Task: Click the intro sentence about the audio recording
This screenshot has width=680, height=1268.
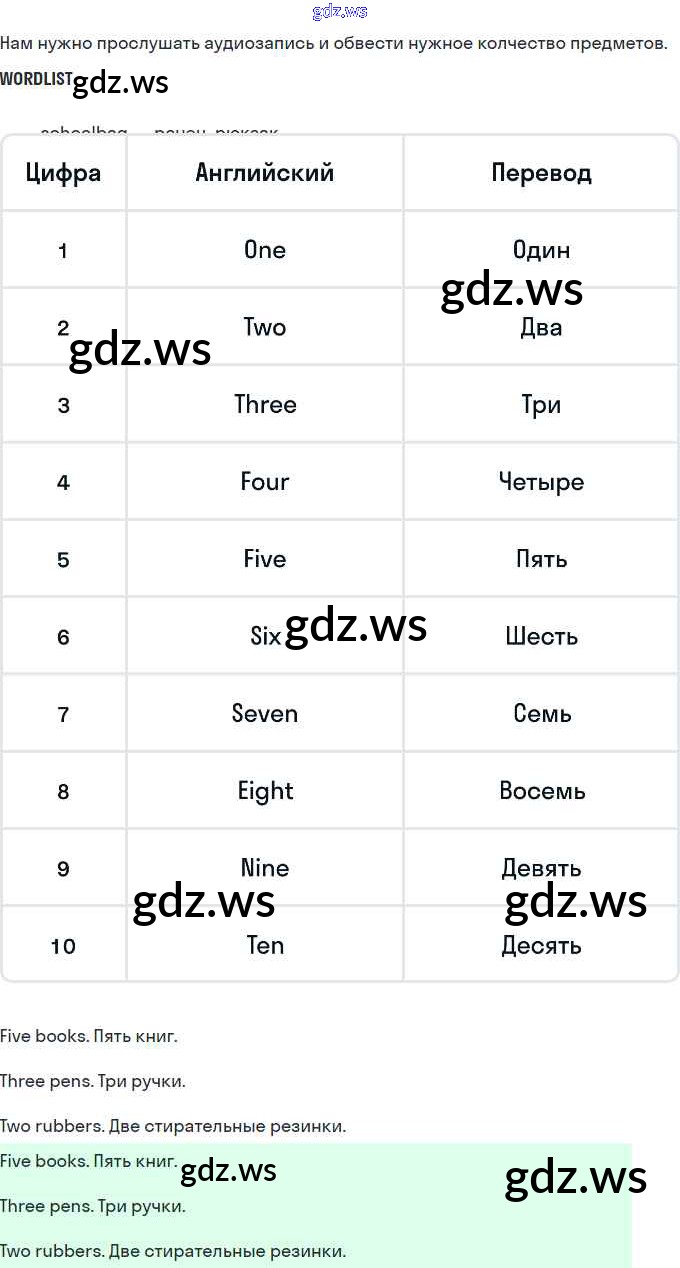Action: pos(333,43)
